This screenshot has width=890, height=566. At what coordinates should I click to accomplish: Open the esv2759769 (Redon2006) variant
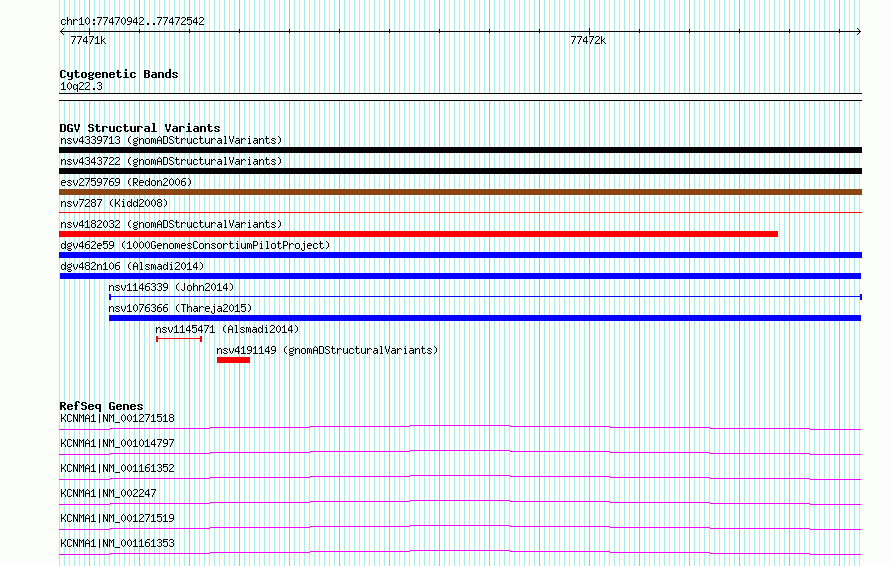[x=126, y=182]
